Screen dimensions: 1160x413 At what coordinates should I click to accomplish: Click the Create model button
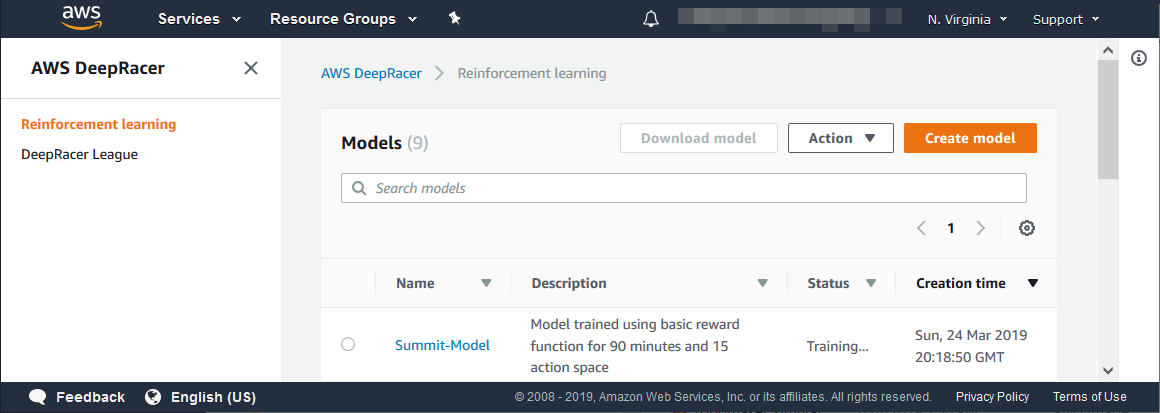pos(969,138)
